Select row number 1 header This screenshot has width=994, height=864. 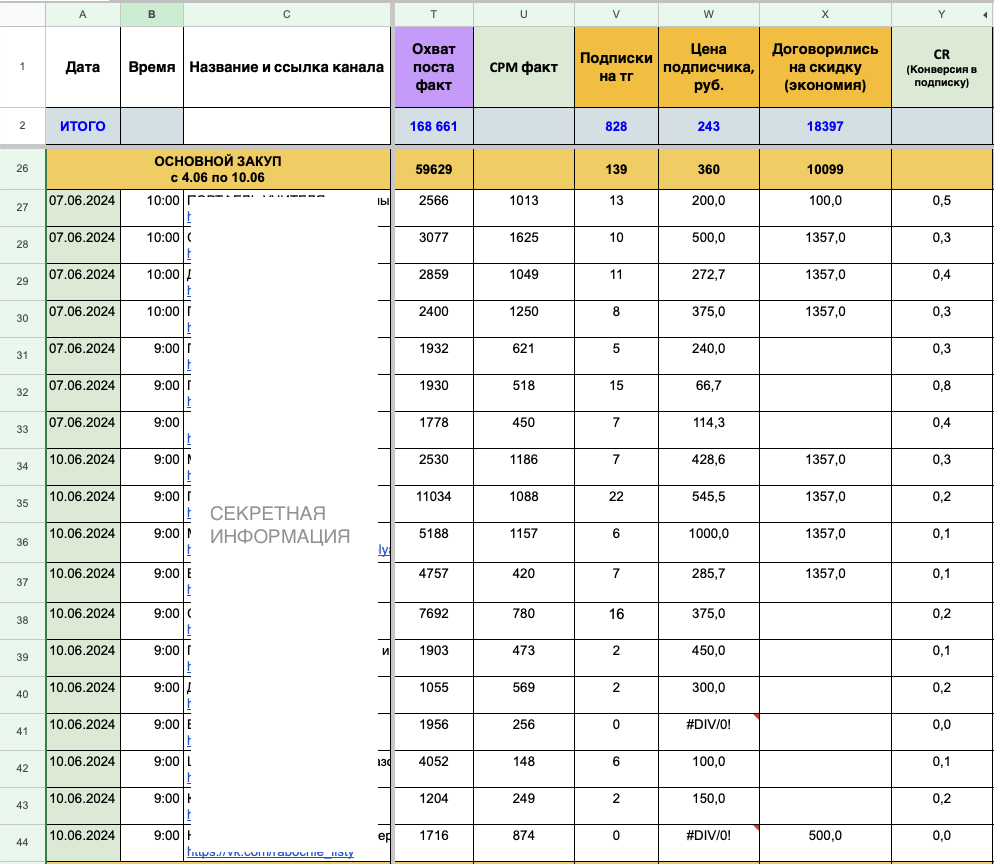tap(22, 67)
